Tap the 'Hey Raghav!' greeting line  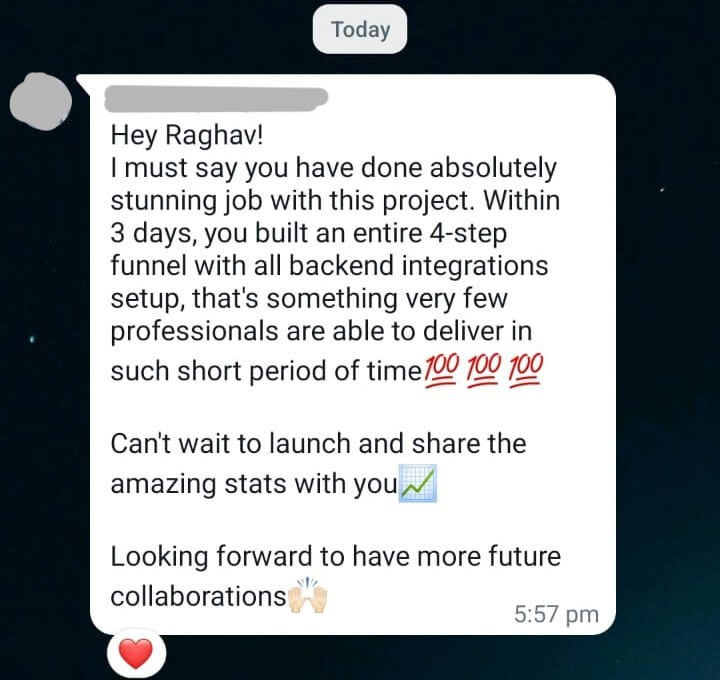[187, 135]
